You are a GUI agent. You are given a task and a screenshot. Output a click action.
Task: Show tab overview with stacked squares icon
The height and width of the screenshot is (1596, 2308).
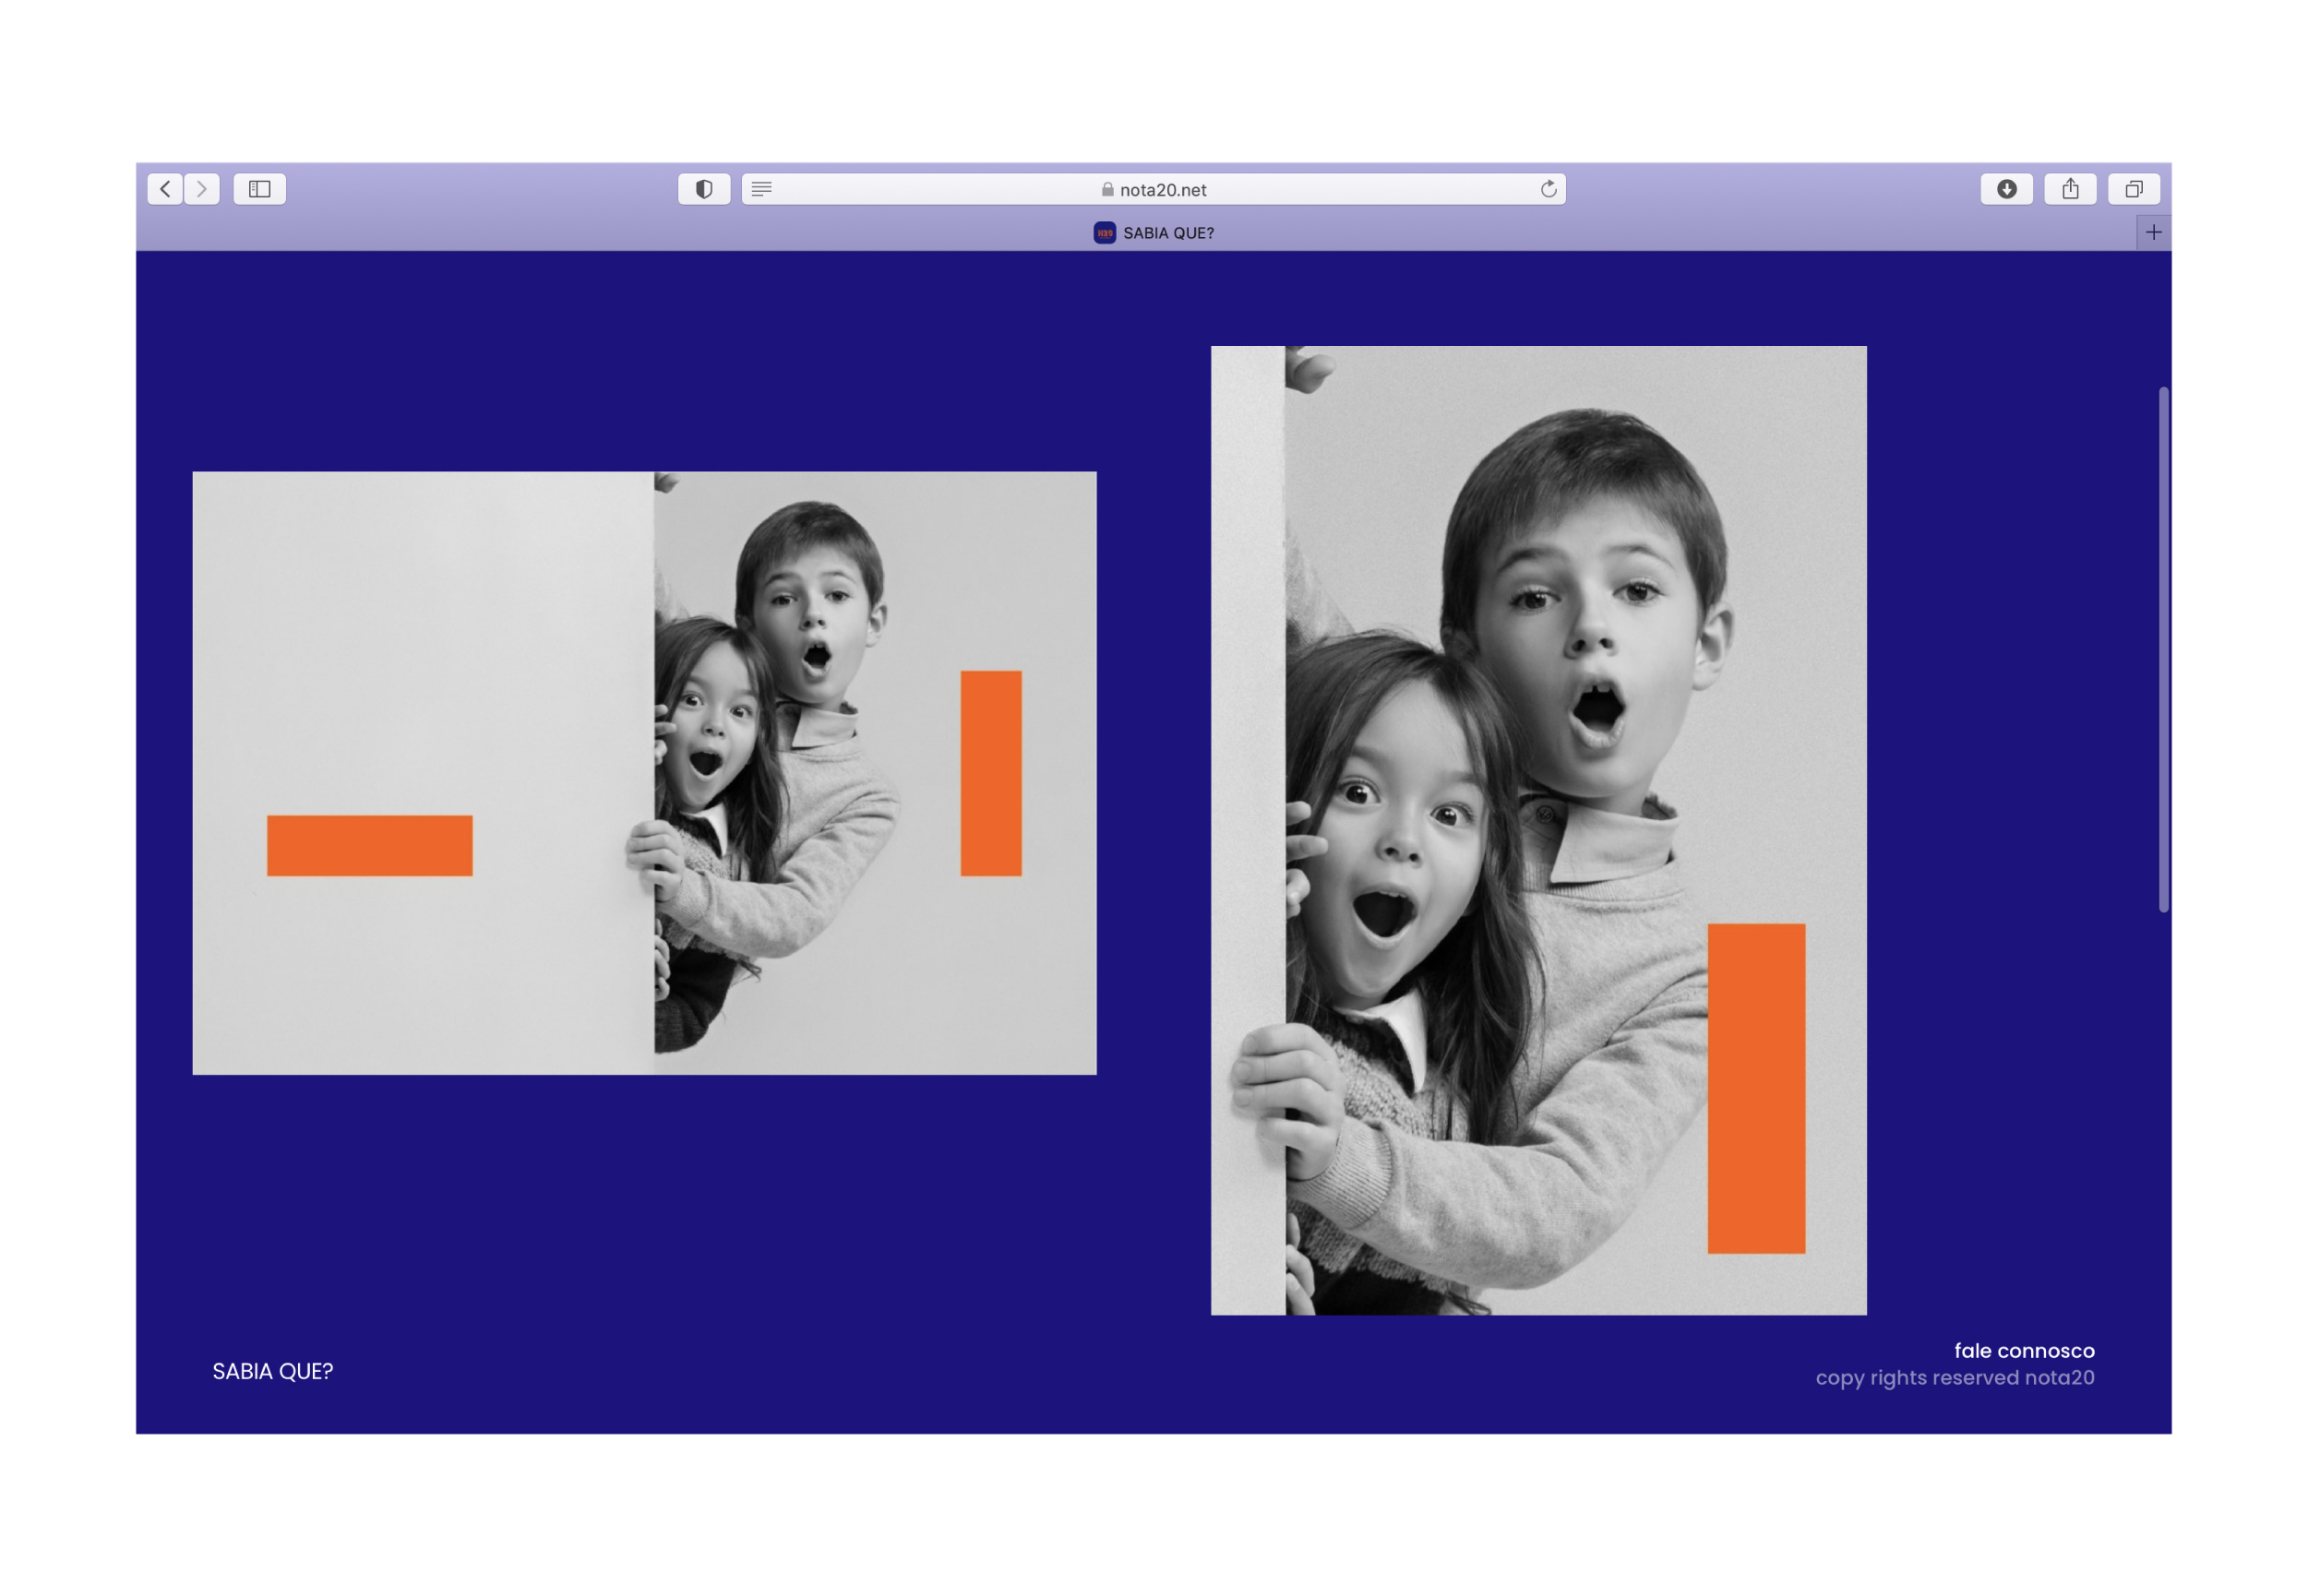(2133, 189)
